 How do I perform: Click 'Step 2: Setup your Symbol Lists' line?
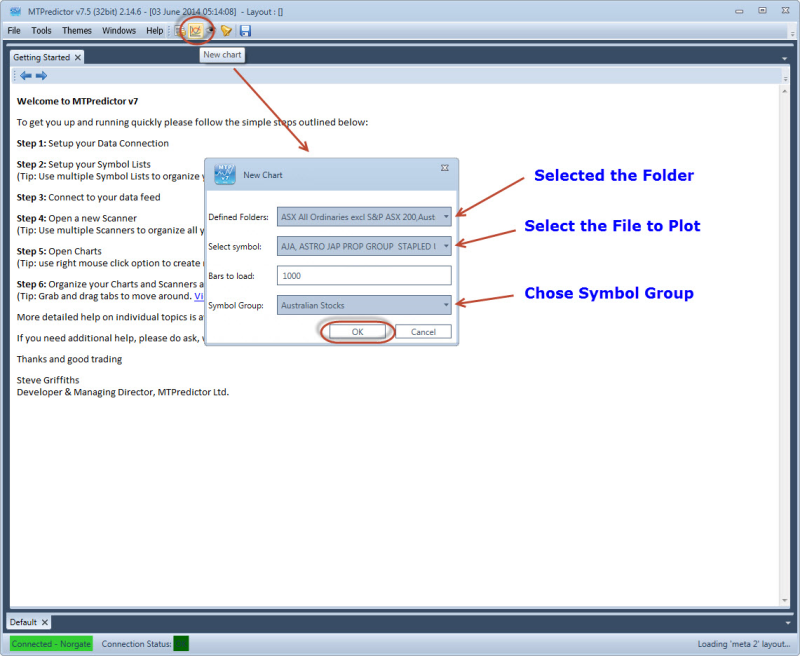84,164
